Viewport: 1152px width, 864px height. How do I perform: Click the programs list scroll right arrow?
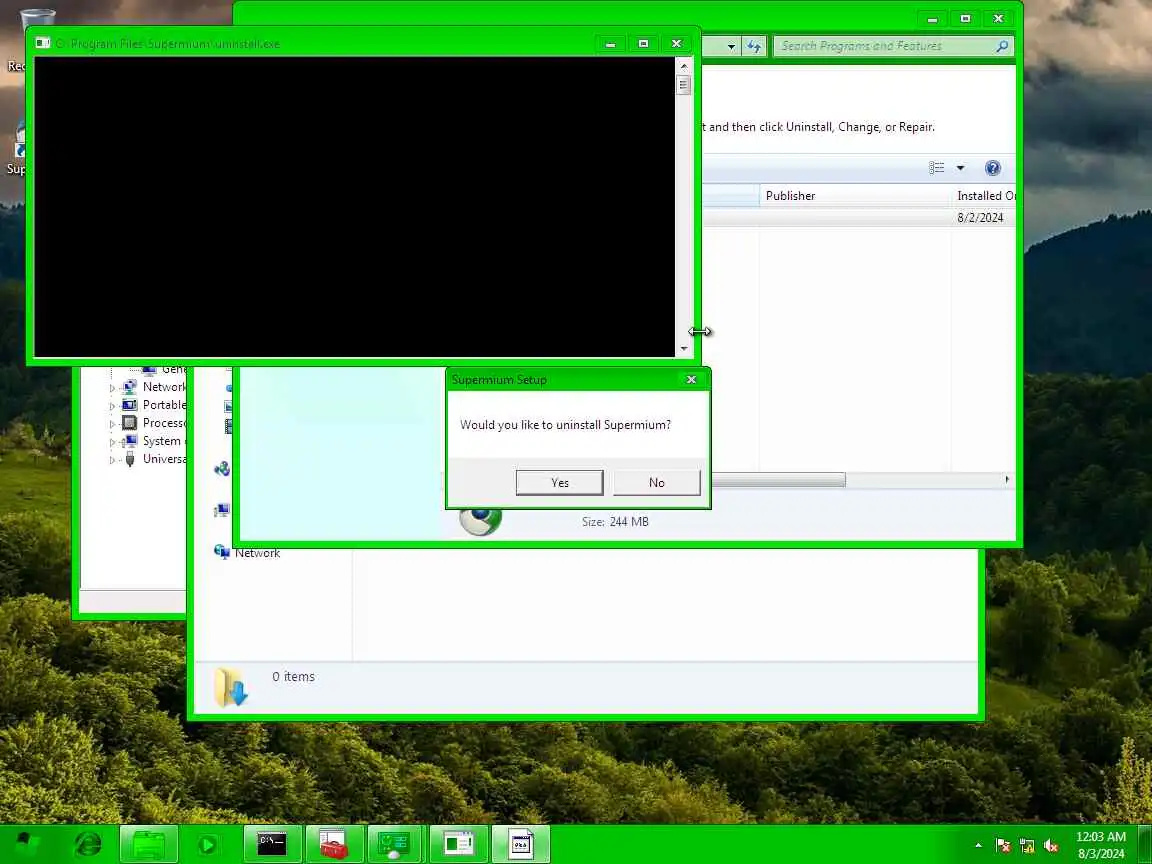[x=1007, y=480]
